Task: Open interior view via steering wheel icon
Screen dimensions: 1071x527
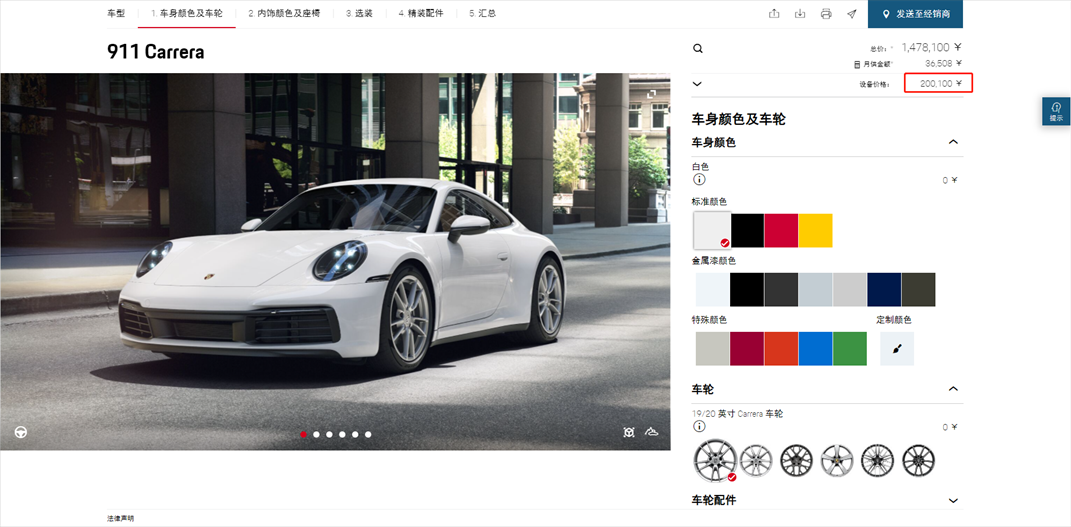Action: point(20,432)
